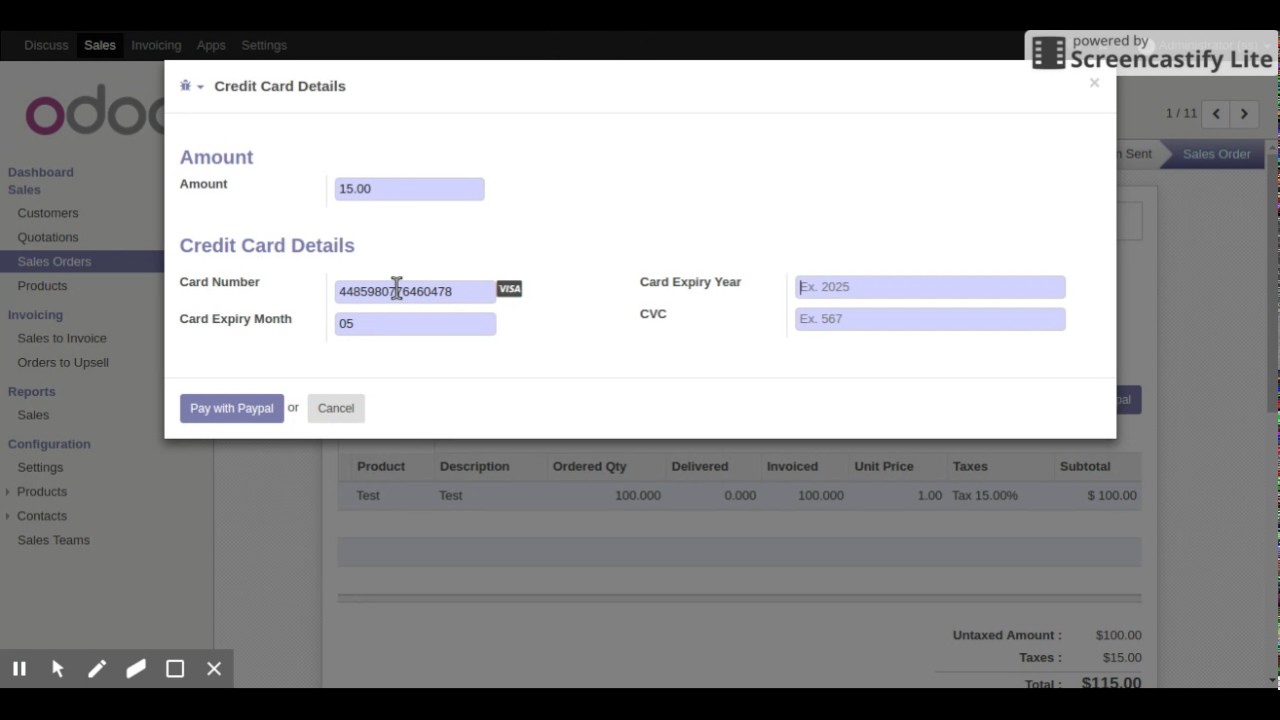
Task: Click the Card Expiry Year field
Action: pyautogui.click(x=930, y=287)
